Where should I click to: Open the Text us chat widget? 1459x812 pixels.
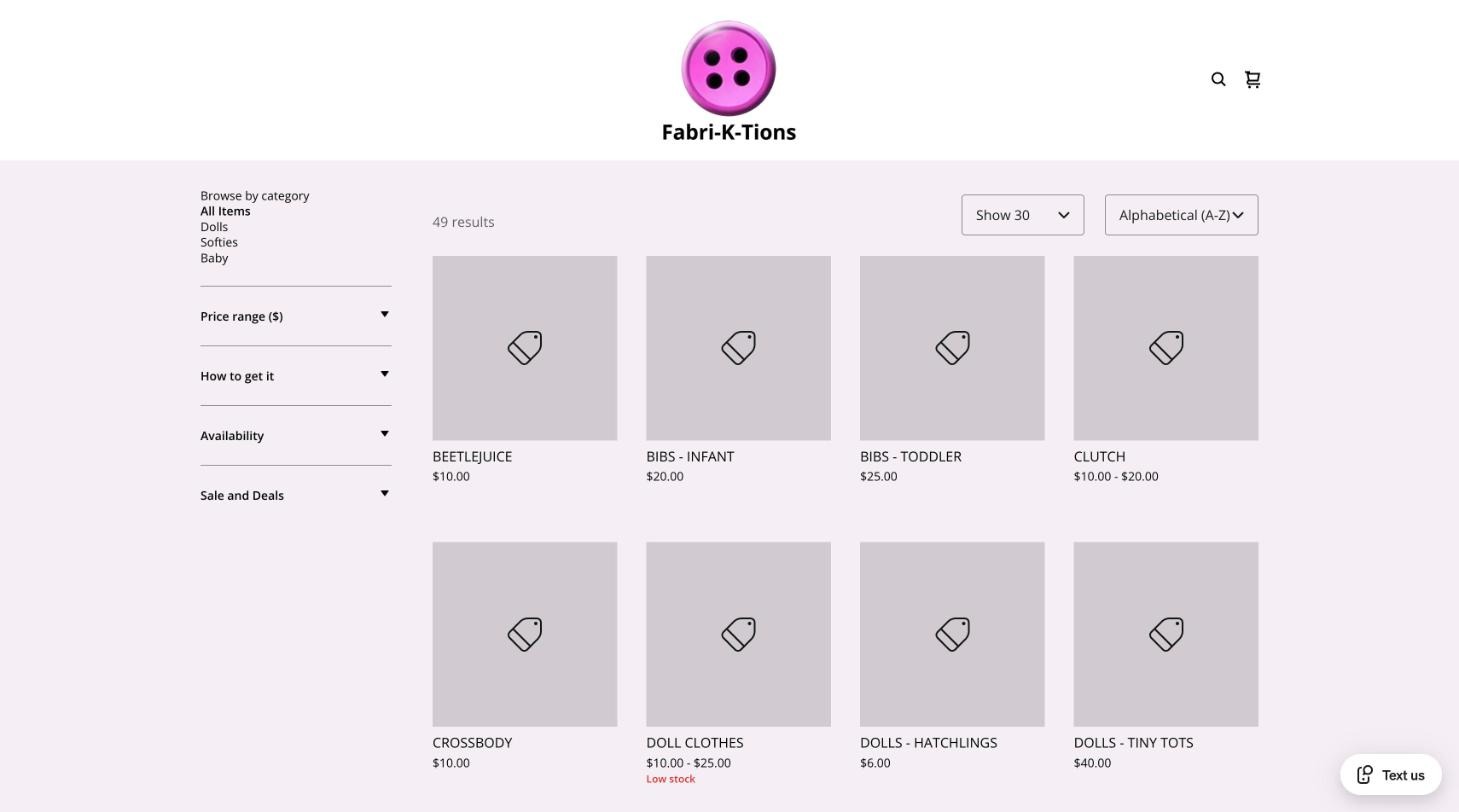1390,775
